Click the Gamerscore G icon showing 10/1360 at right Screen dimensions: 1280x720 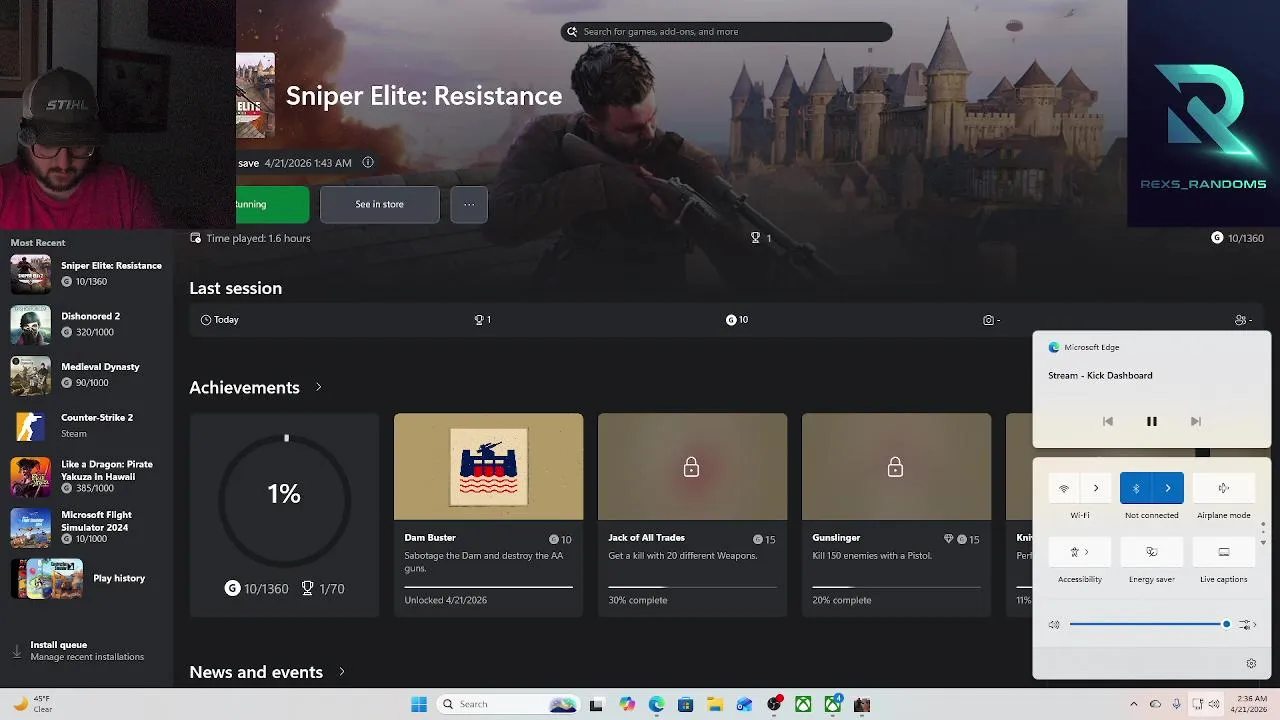point(1217,238)
